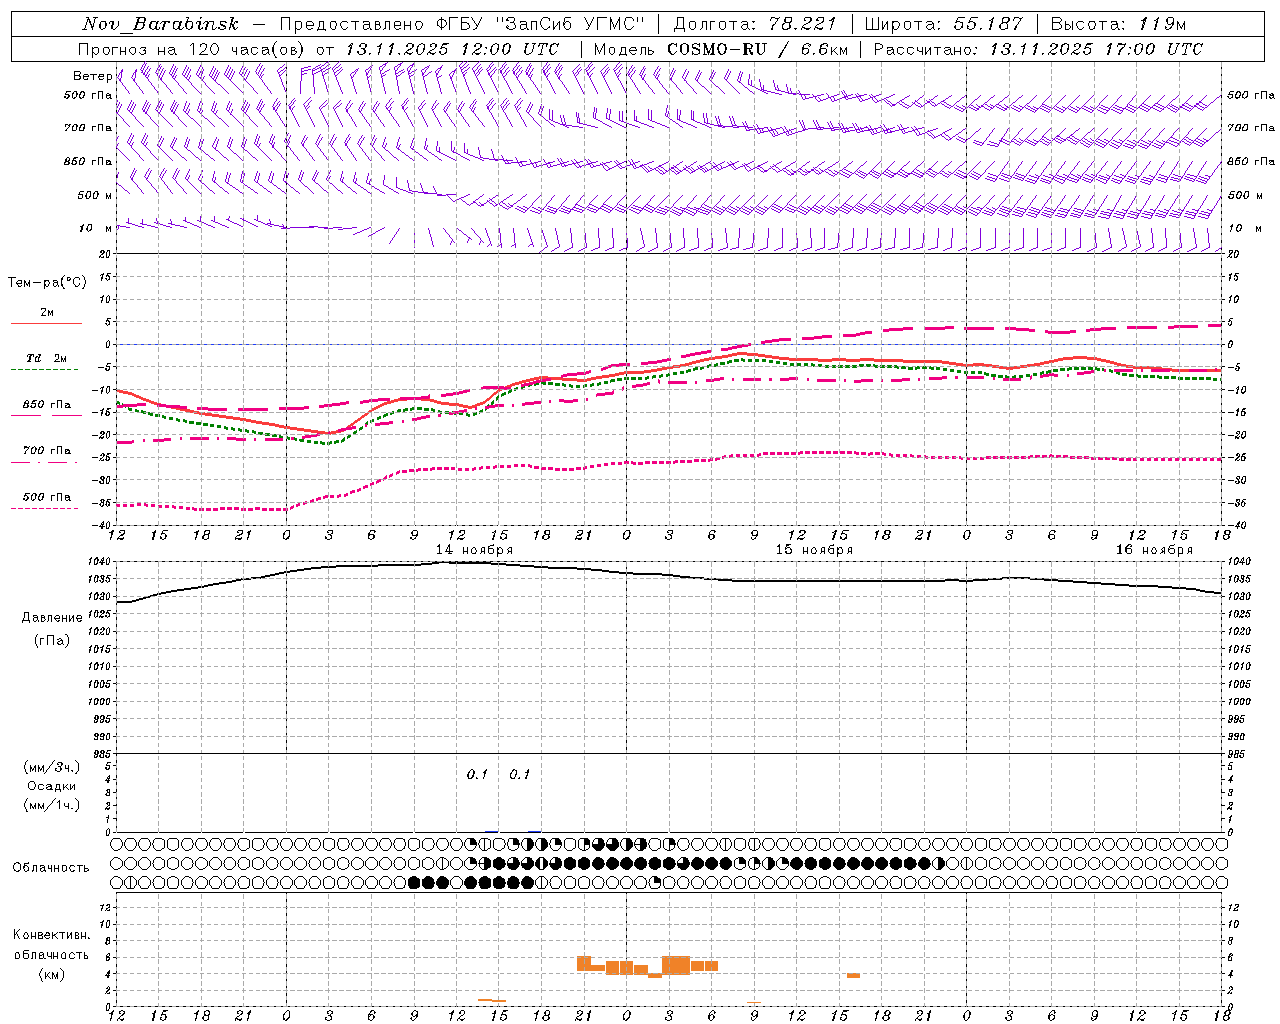The width and height of the screenshot is (1280, 1024).
Task: Click the '(гПа)' pressure unit label
Action: point(52,640)
